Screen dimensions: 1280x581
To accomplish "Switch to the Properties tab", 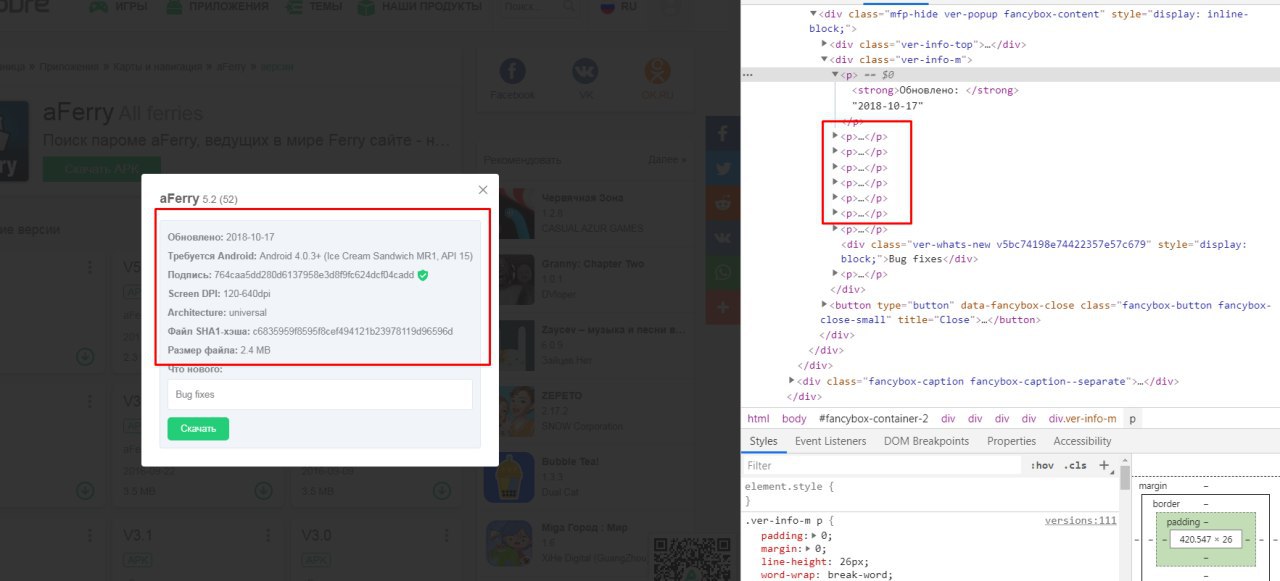I will click(x=1011, y=441).
